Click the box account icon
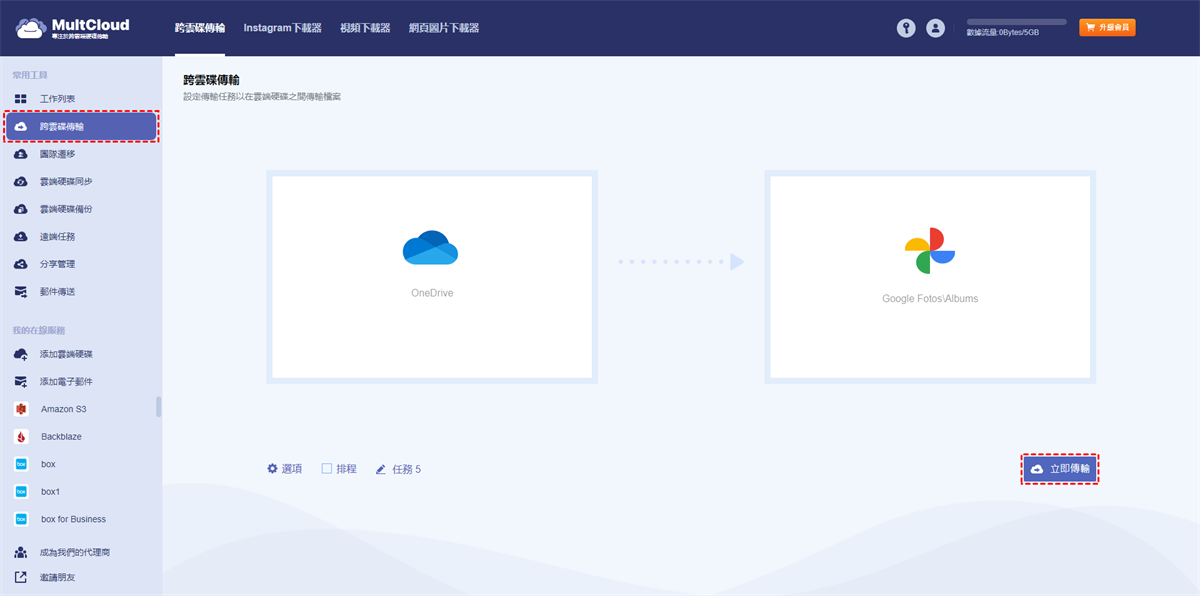The image size is (1200, 596). (21, 464)
